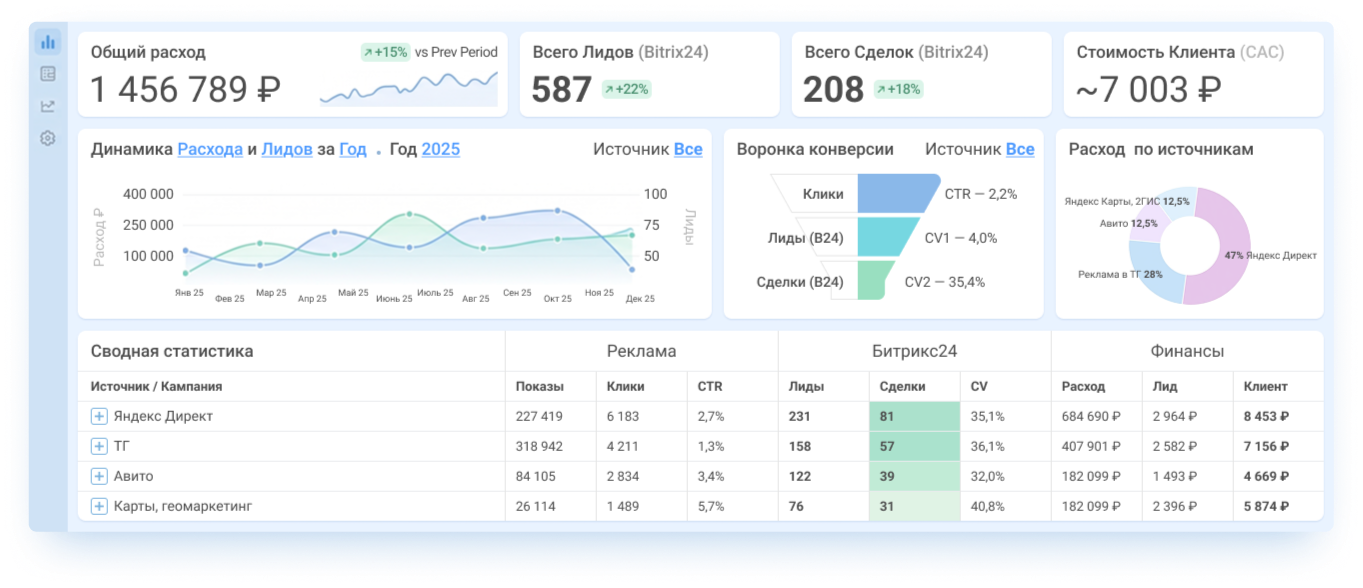Sort table by Показы column
This screenshot has width=1363, height=588.
(x=540, y=386)
